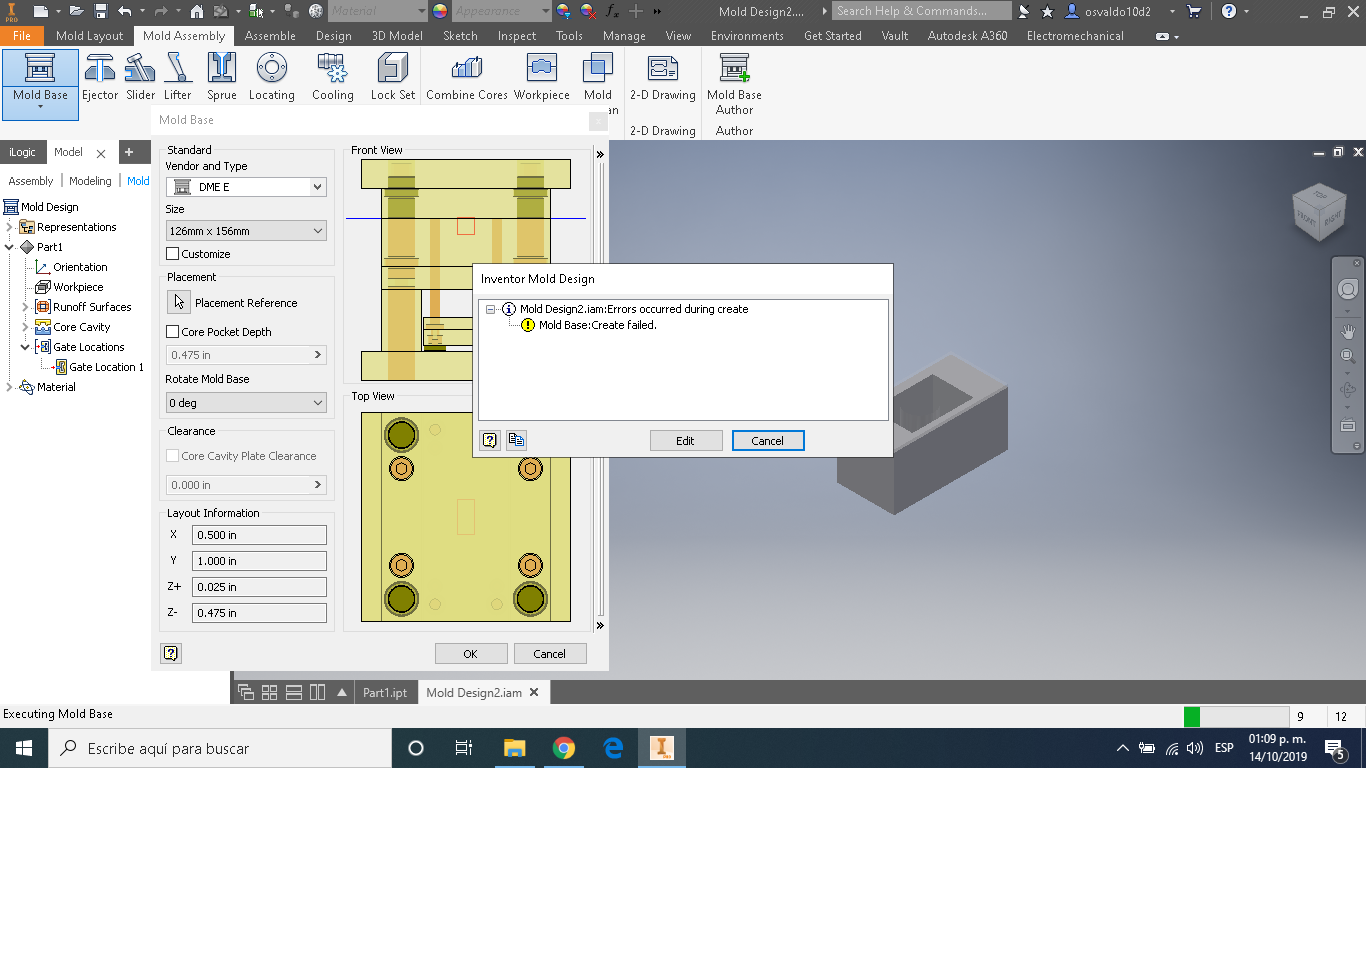The height and width of the screenshot is (960, 1366).
Task: Collapse the Part1 tree node
Action: 9,247
